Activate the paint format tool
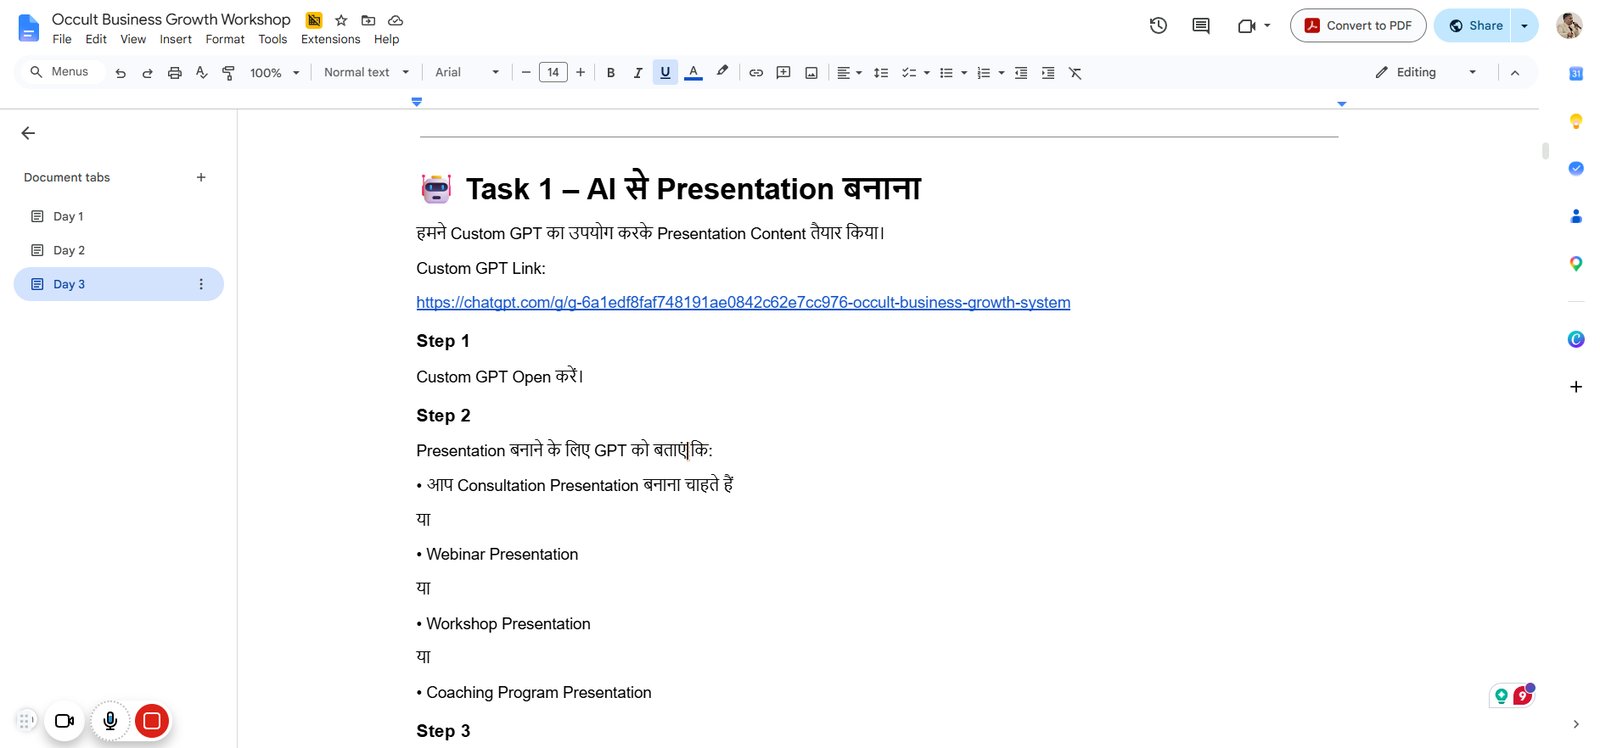This screenshot has width=1600, height=748. (x=229, y=73)
